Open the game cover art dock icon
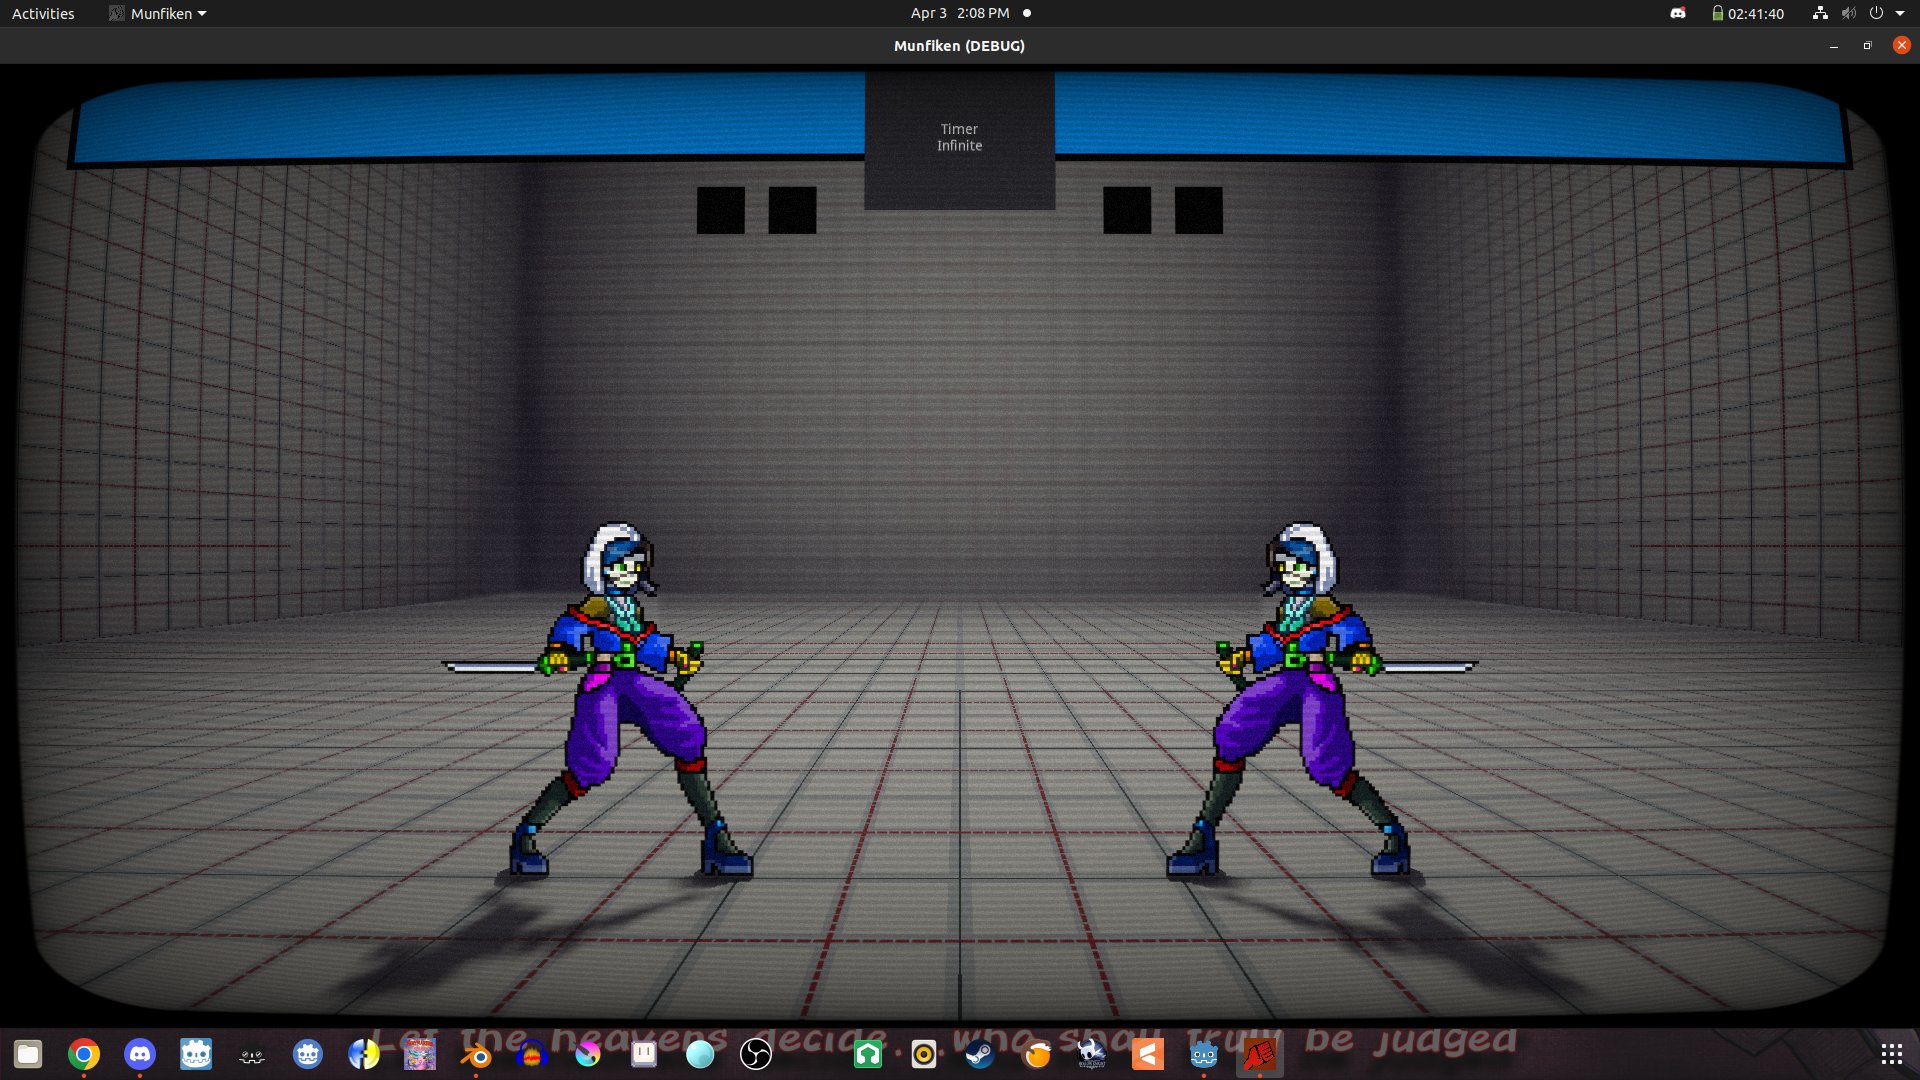 click(x=420, y=1054)
